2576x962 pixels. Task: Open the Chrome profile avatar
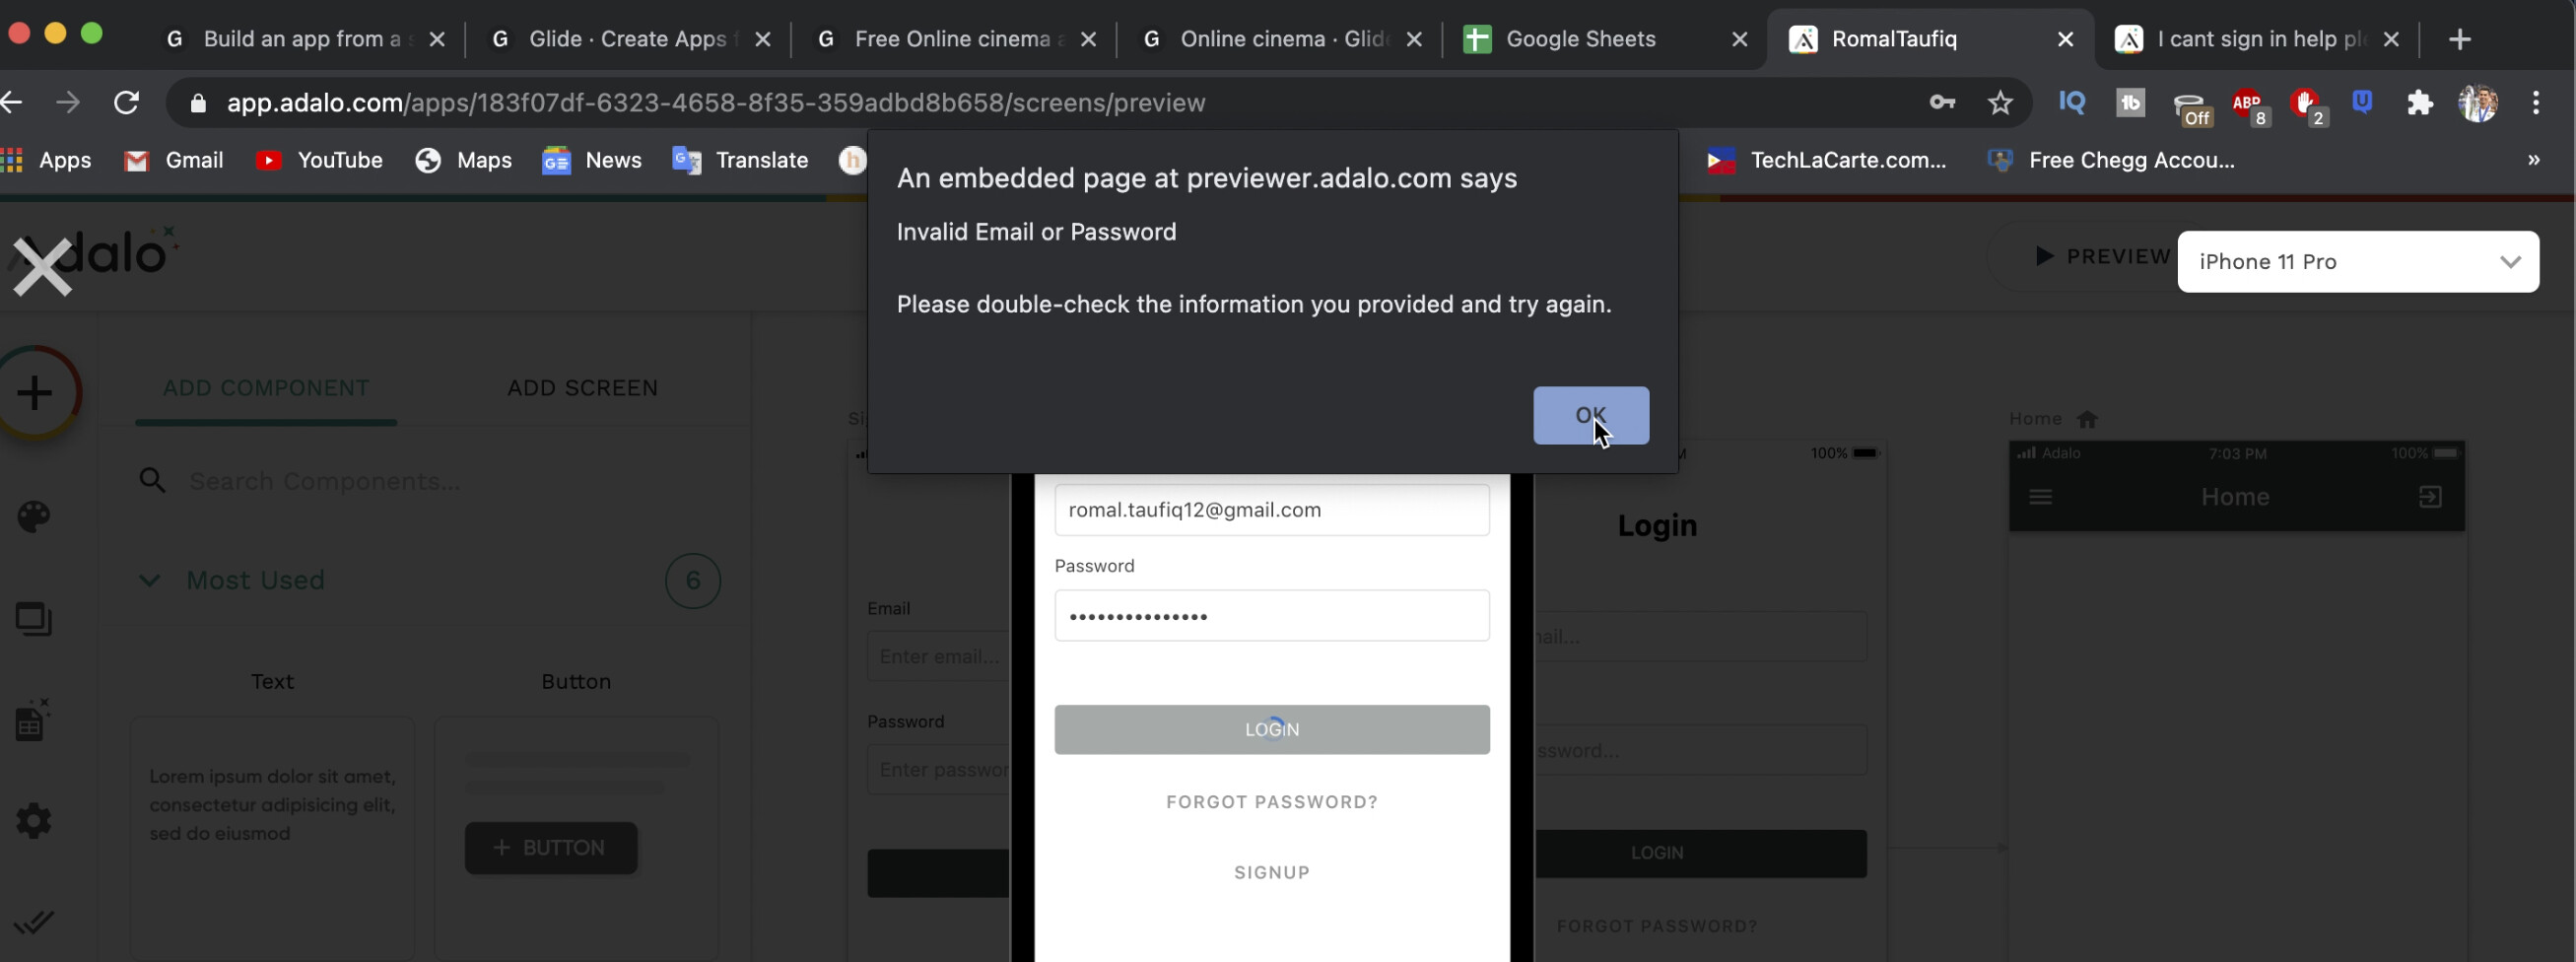click(x=2478, y=102)
